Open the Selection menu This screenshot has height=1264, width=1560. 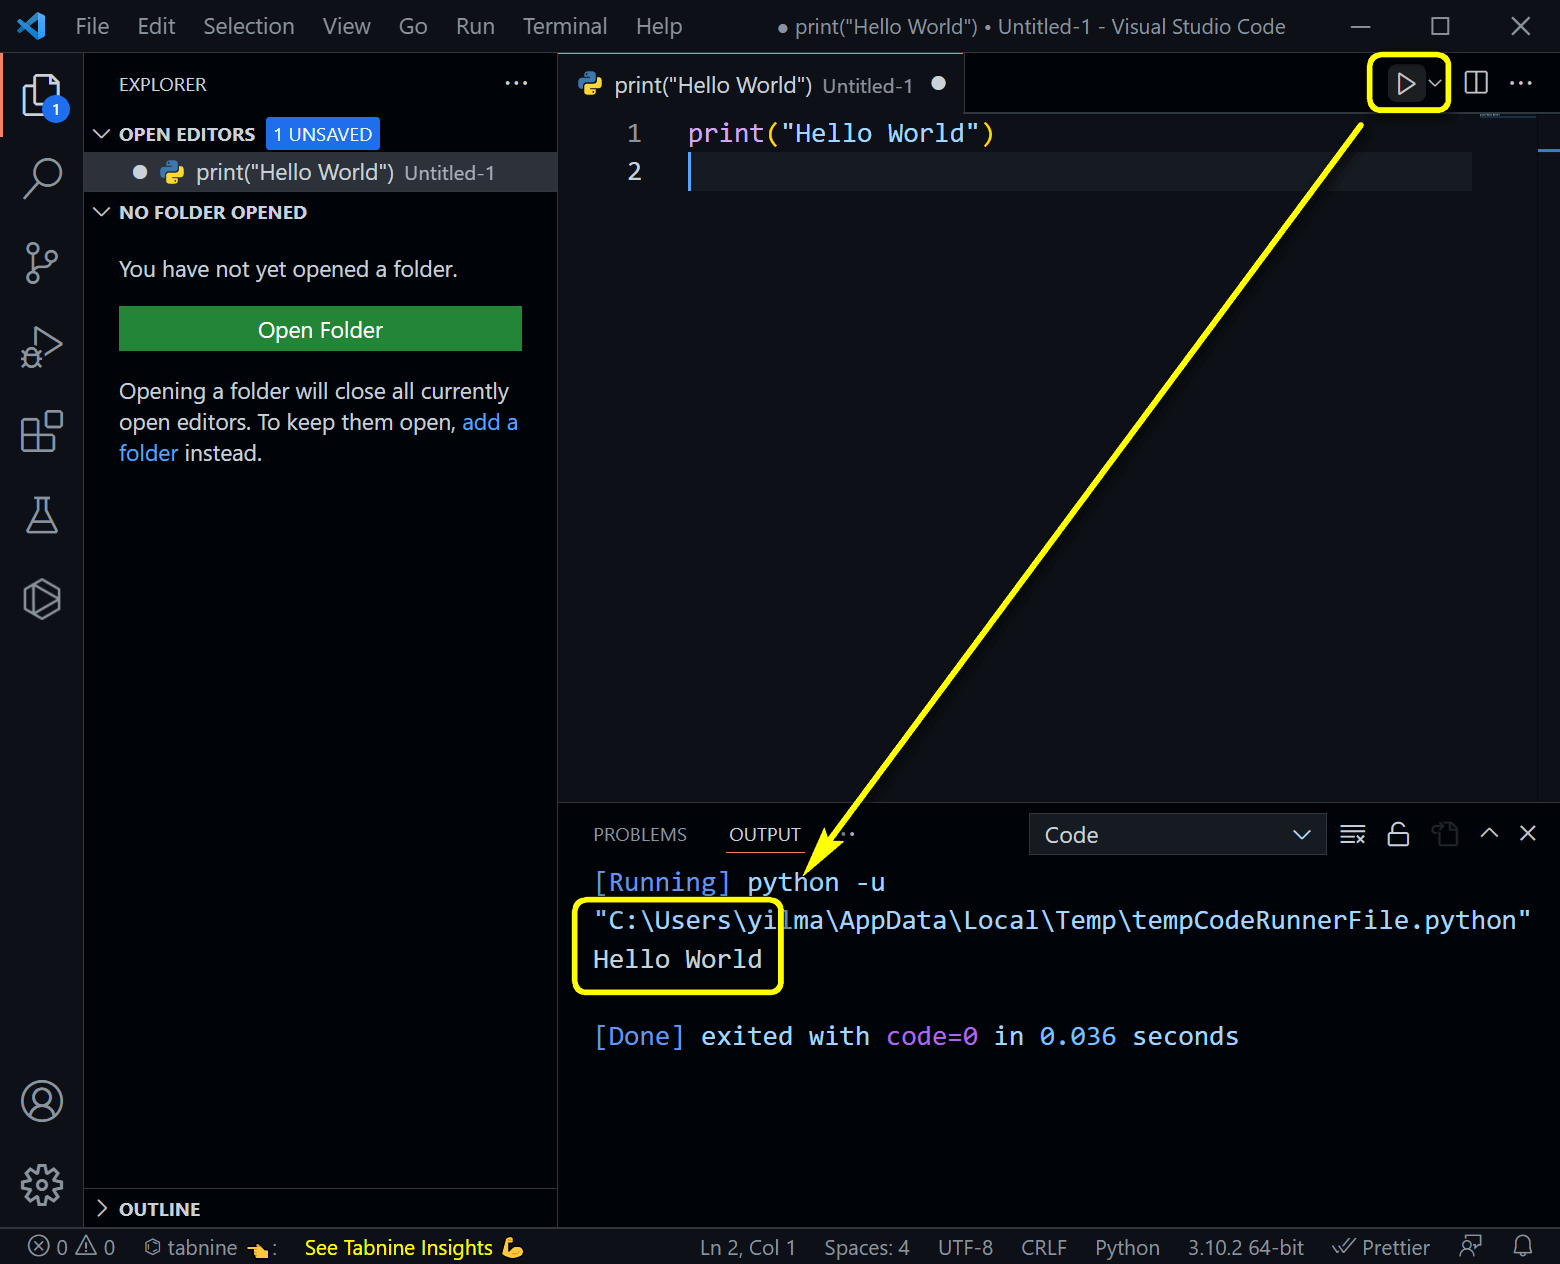249,26
